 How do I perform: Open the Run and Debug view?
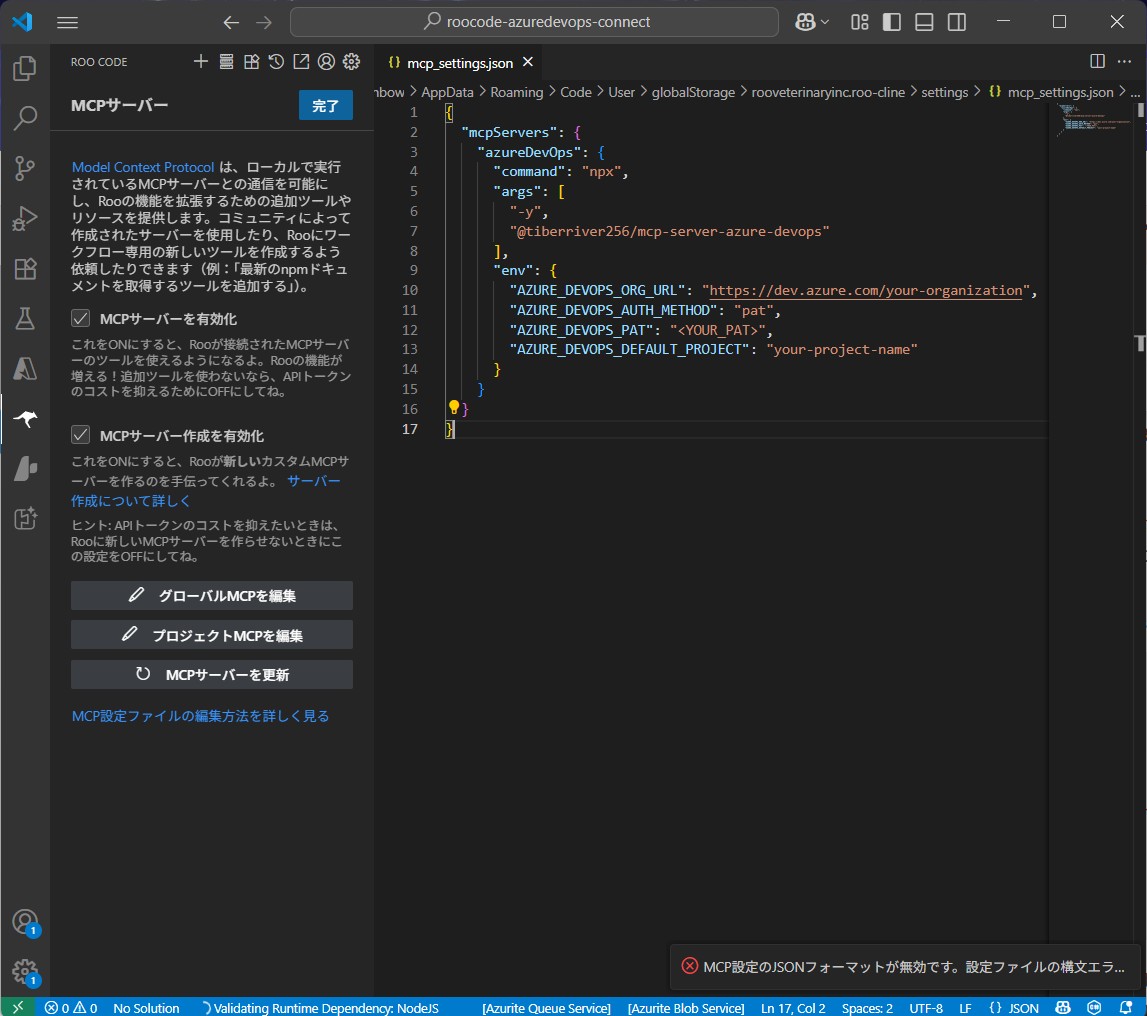25,218
